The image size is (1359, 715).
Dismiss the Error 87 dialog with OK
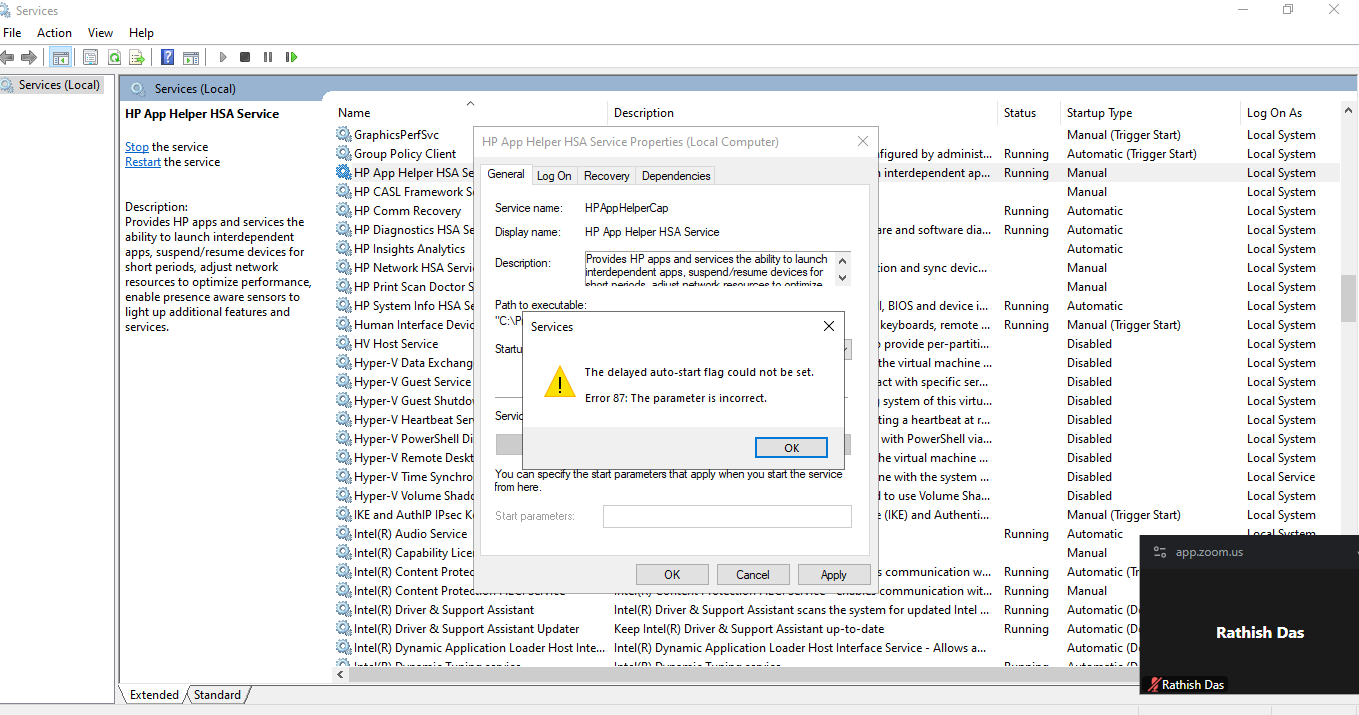pyautogui.click(x=791, y=447)
